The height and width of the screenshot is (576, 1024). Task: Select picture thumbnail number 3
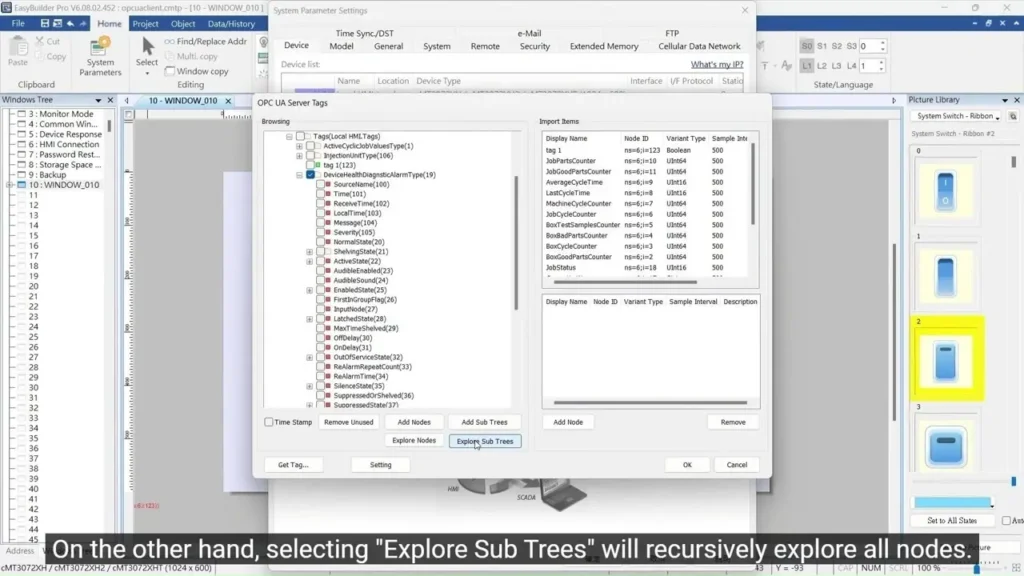pyautogui.click(x=946, y=445)
